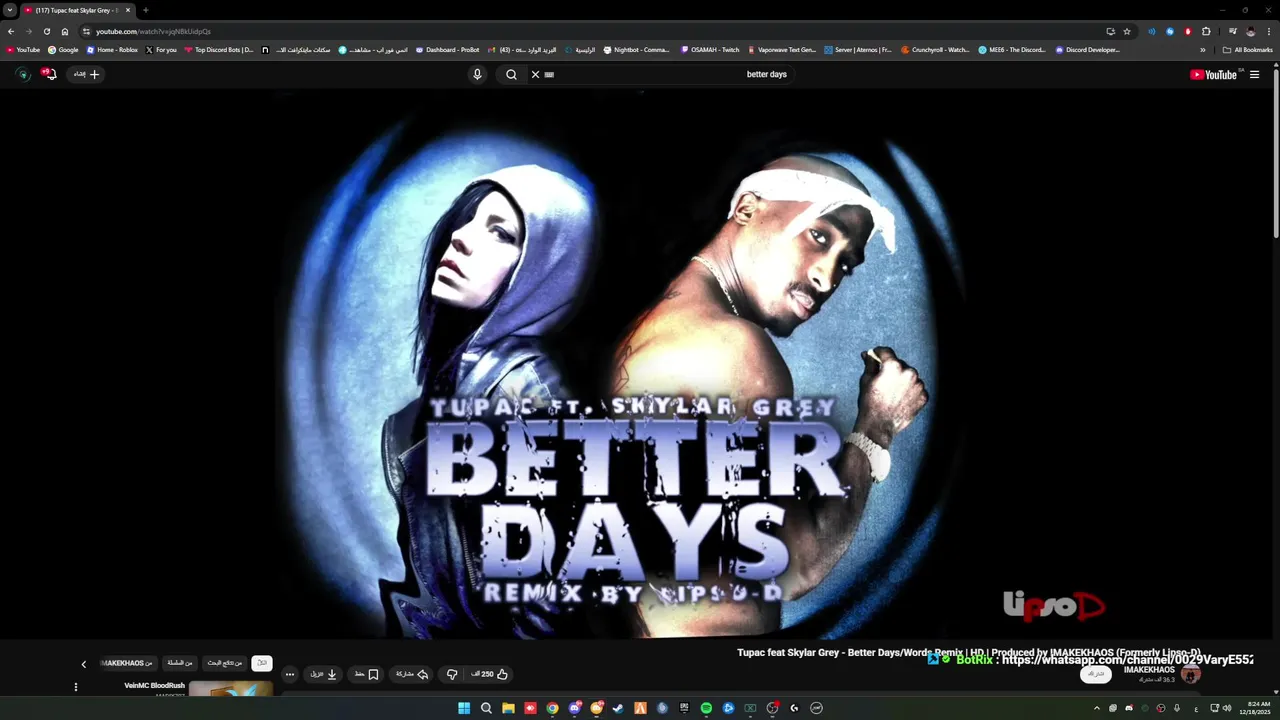Select the IMAKEKHAOS filter chip
Image resolution: width=1280 pixels, height=720 pixels.
128,663
